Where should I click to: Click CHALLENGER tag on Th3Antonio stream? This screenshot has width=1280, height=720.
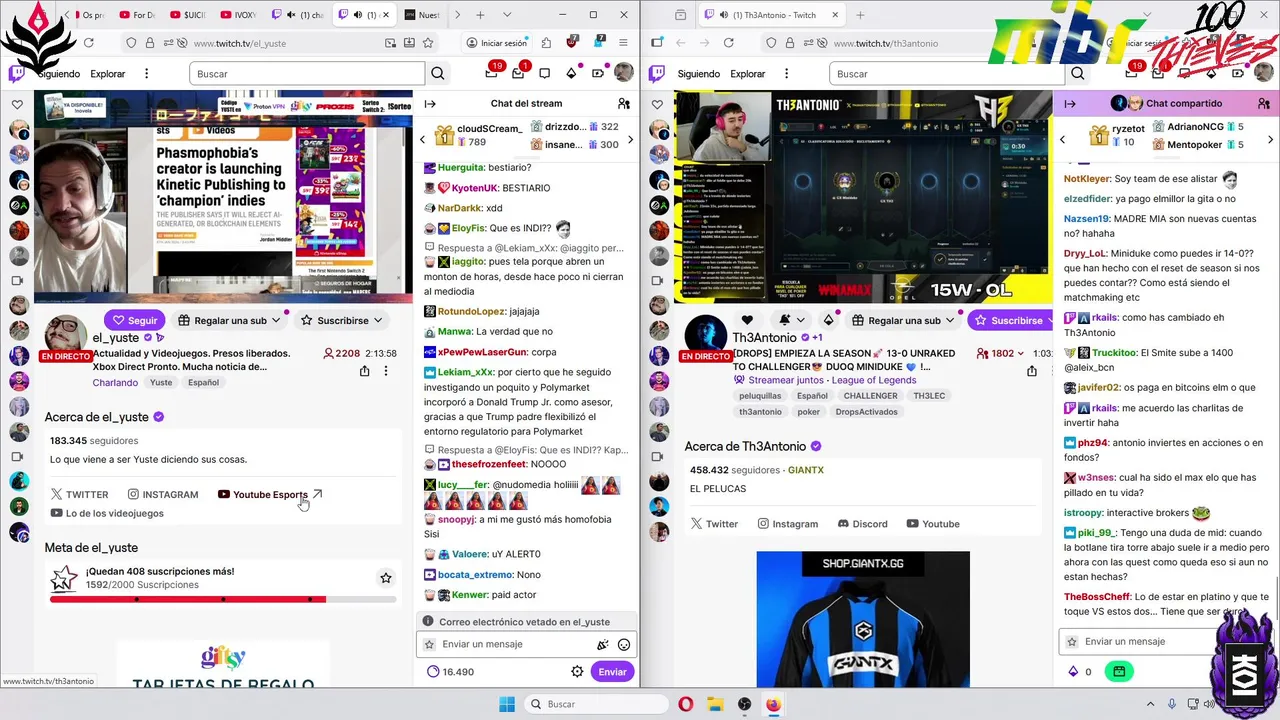[870, 396]
